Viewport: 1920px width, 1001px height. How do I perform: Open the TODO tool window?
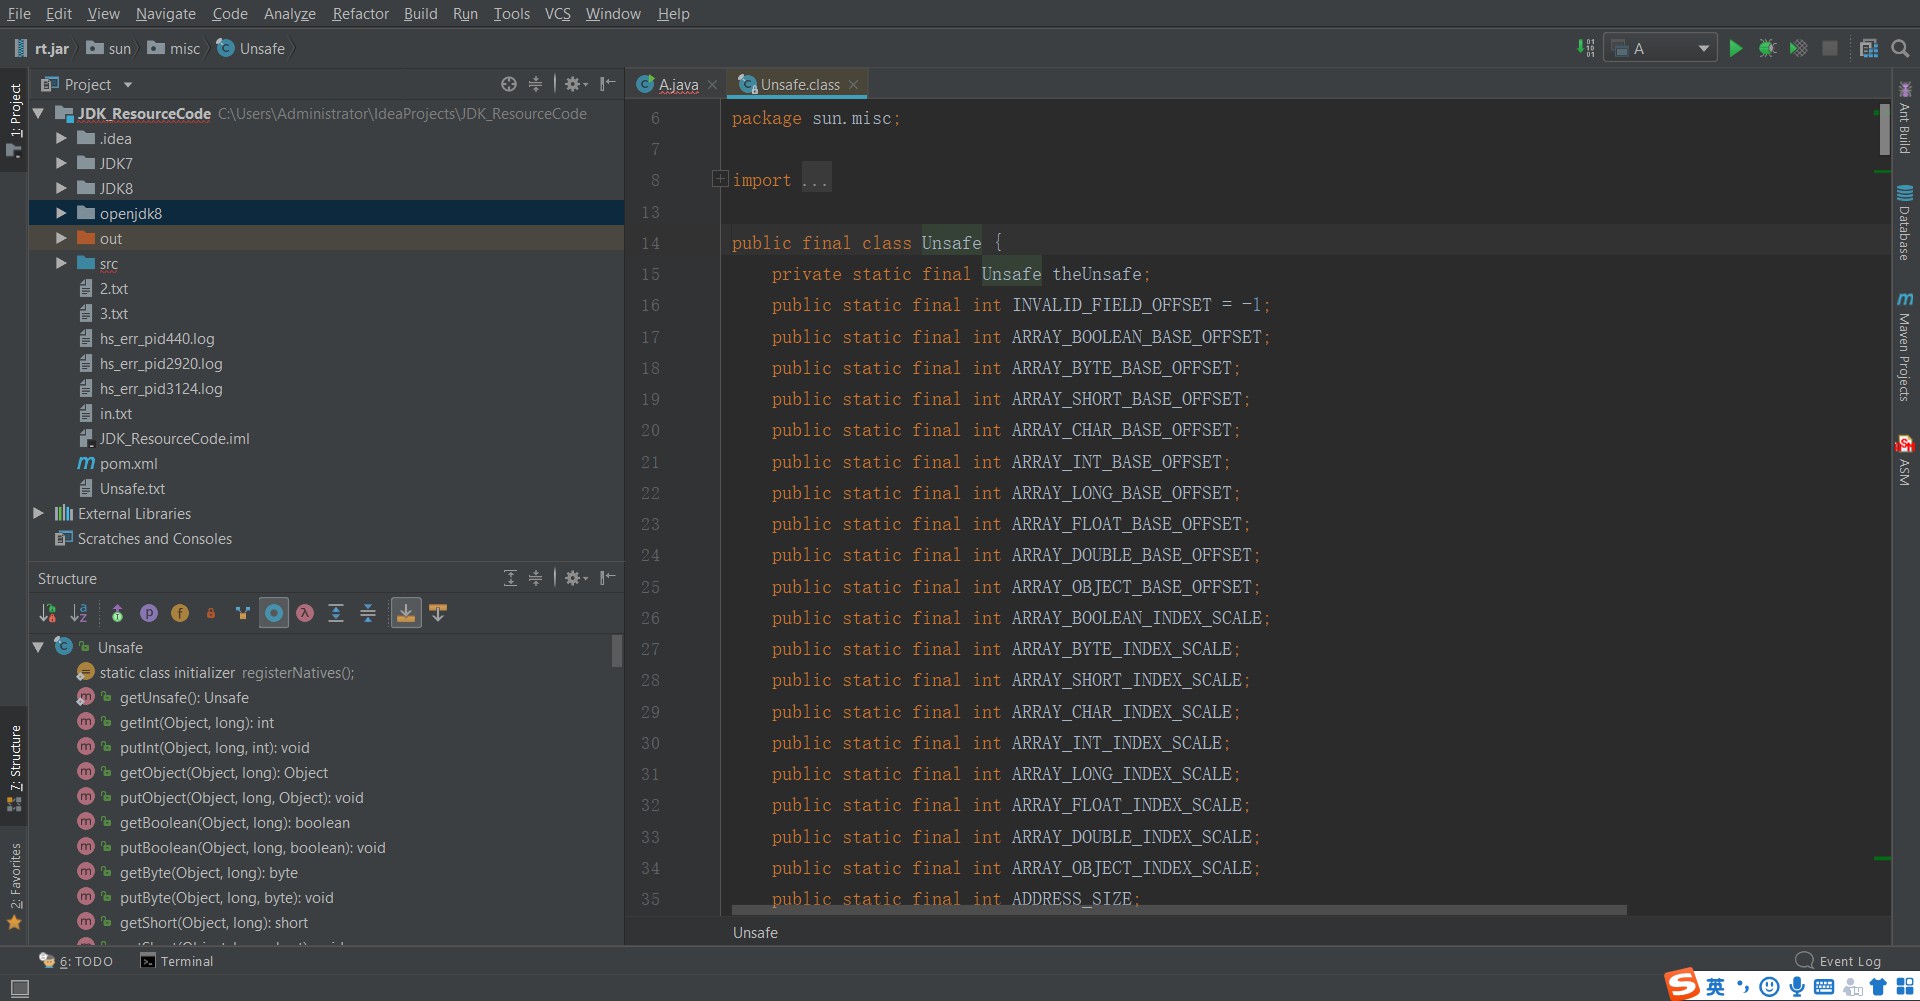pyautogui.click(x=76, y=961)
